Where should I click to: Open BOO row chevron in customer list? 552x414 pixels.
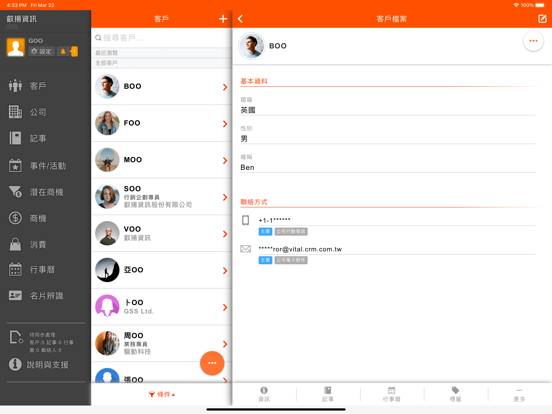click(225, 87)
